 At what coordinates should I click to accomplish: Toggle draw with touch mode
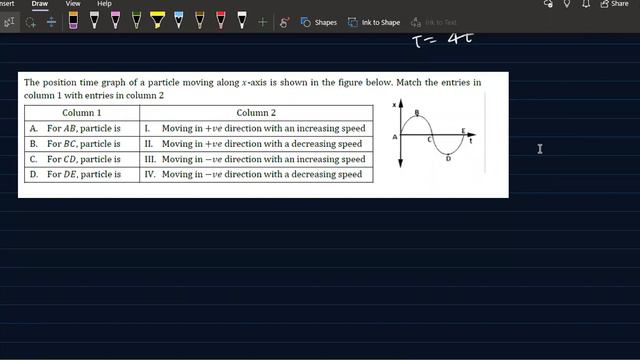[284, 22]
